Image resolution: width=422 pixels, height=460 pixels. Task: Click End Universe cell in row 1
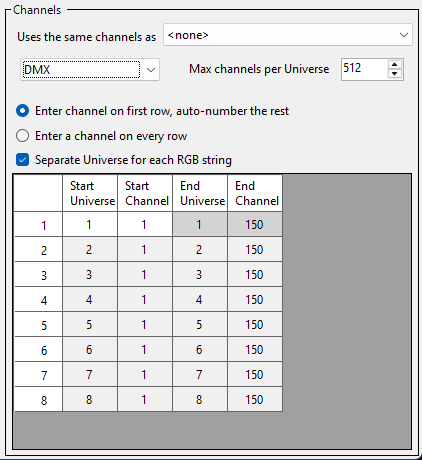coord(200,225)
